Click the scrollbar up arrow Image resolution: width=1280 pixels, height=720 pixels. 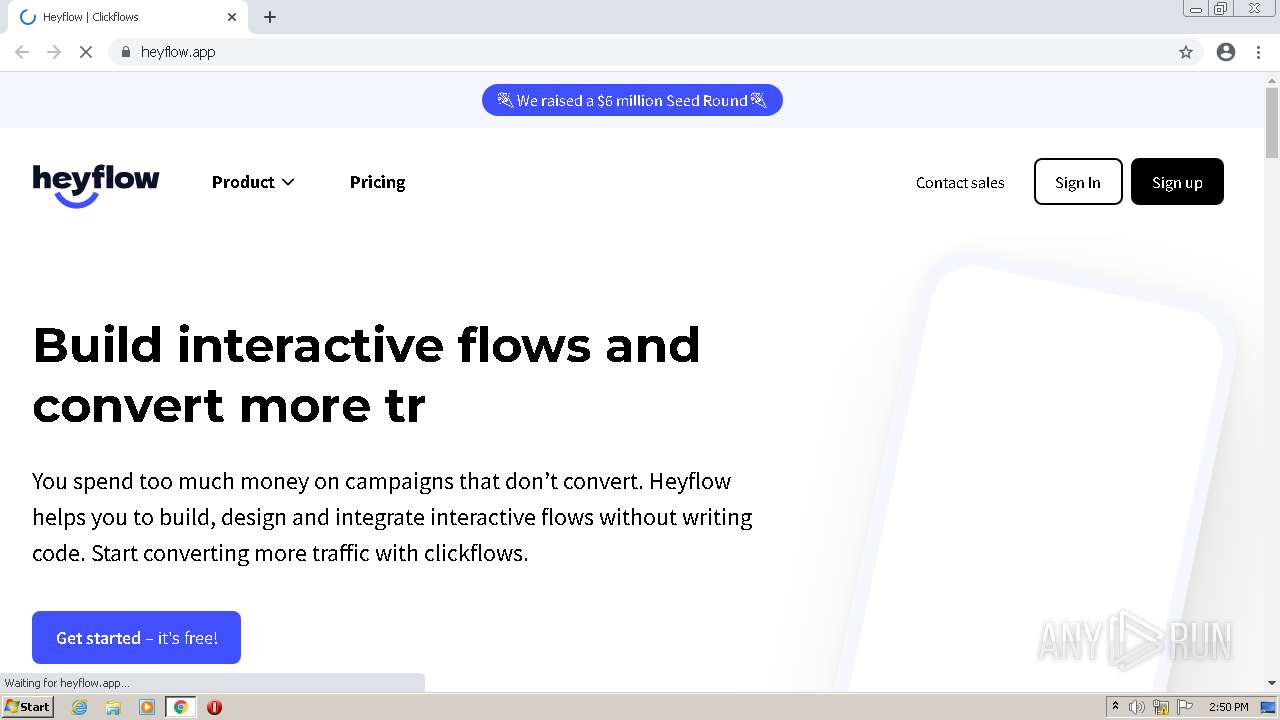pyautogui.click(x=1272, y=79)
